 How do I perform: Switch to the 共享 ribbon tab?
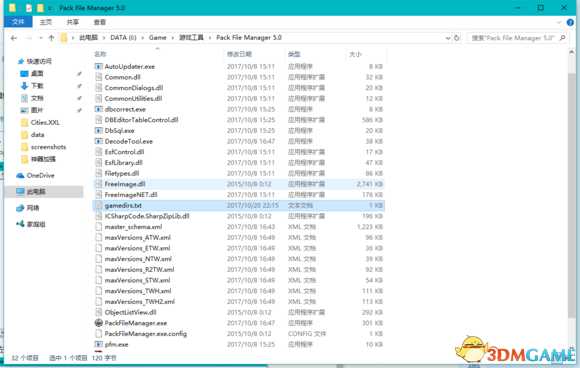click(72, 22)
